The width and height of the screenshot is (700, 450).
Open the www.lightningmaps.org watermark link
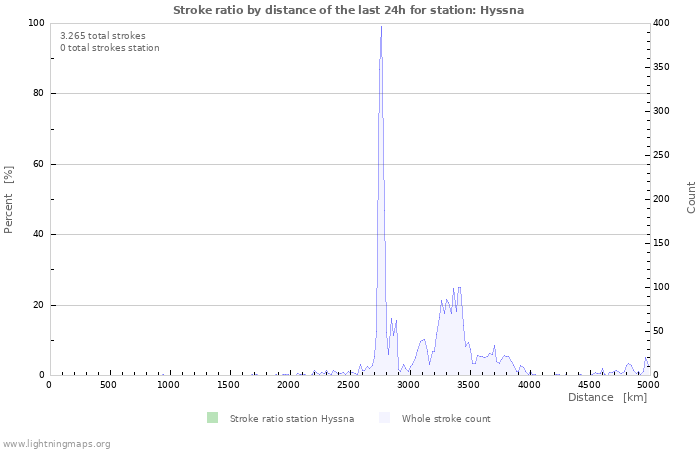click(57, 443)
